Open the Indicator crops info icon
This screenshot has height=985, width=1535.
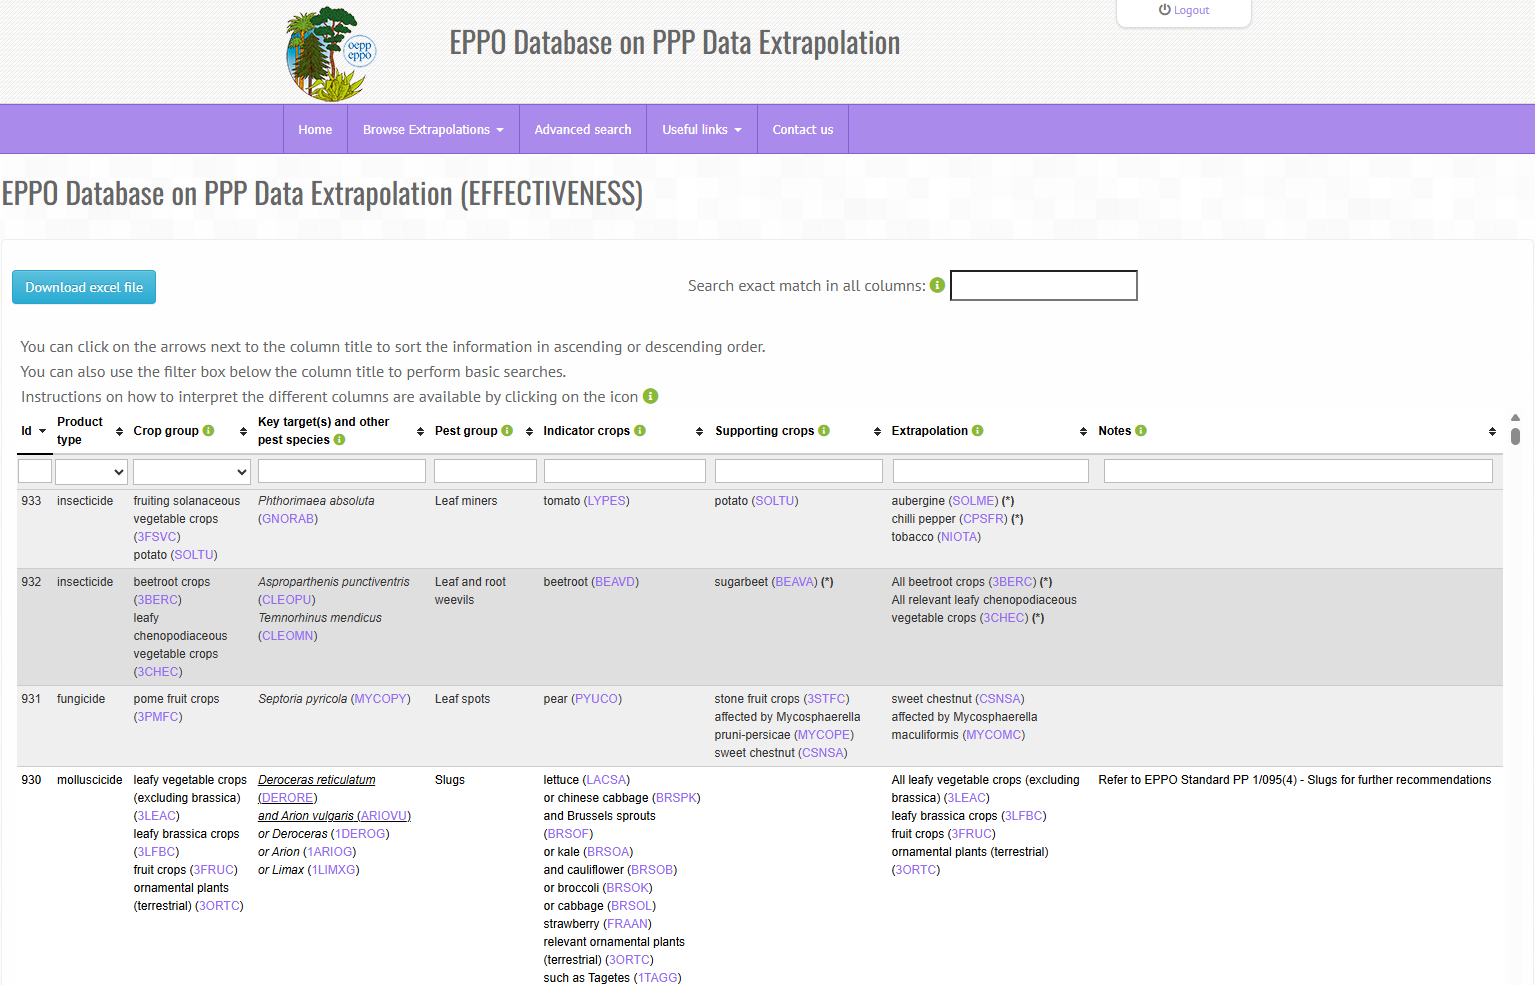640,431
